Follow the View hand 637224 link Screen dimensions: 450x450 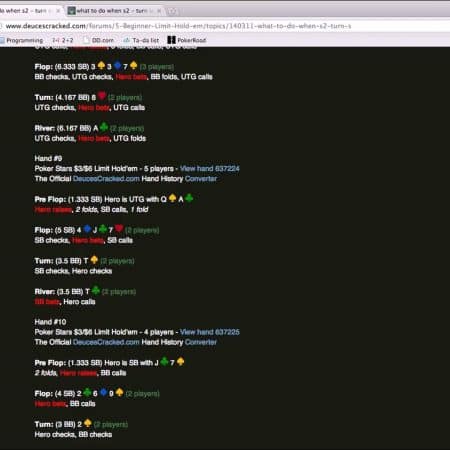(210, 169)
